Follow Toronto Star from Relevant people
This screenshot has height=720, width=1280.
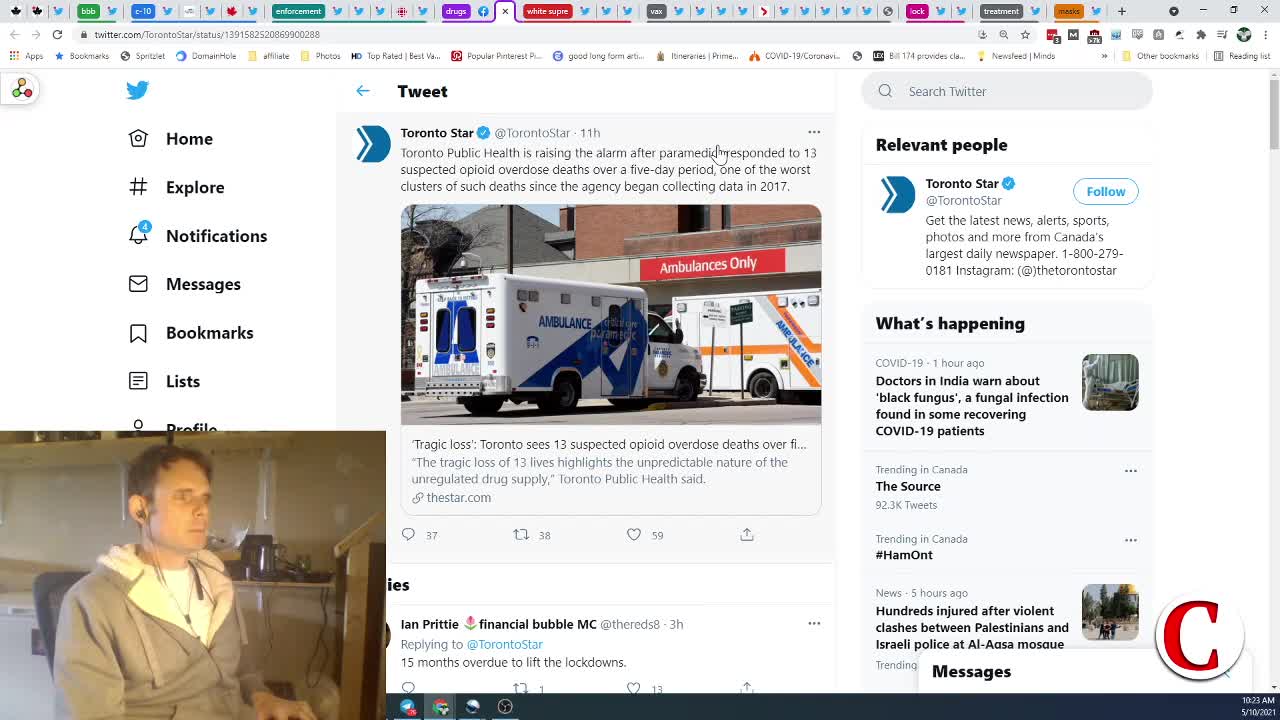click(1105, 191)
